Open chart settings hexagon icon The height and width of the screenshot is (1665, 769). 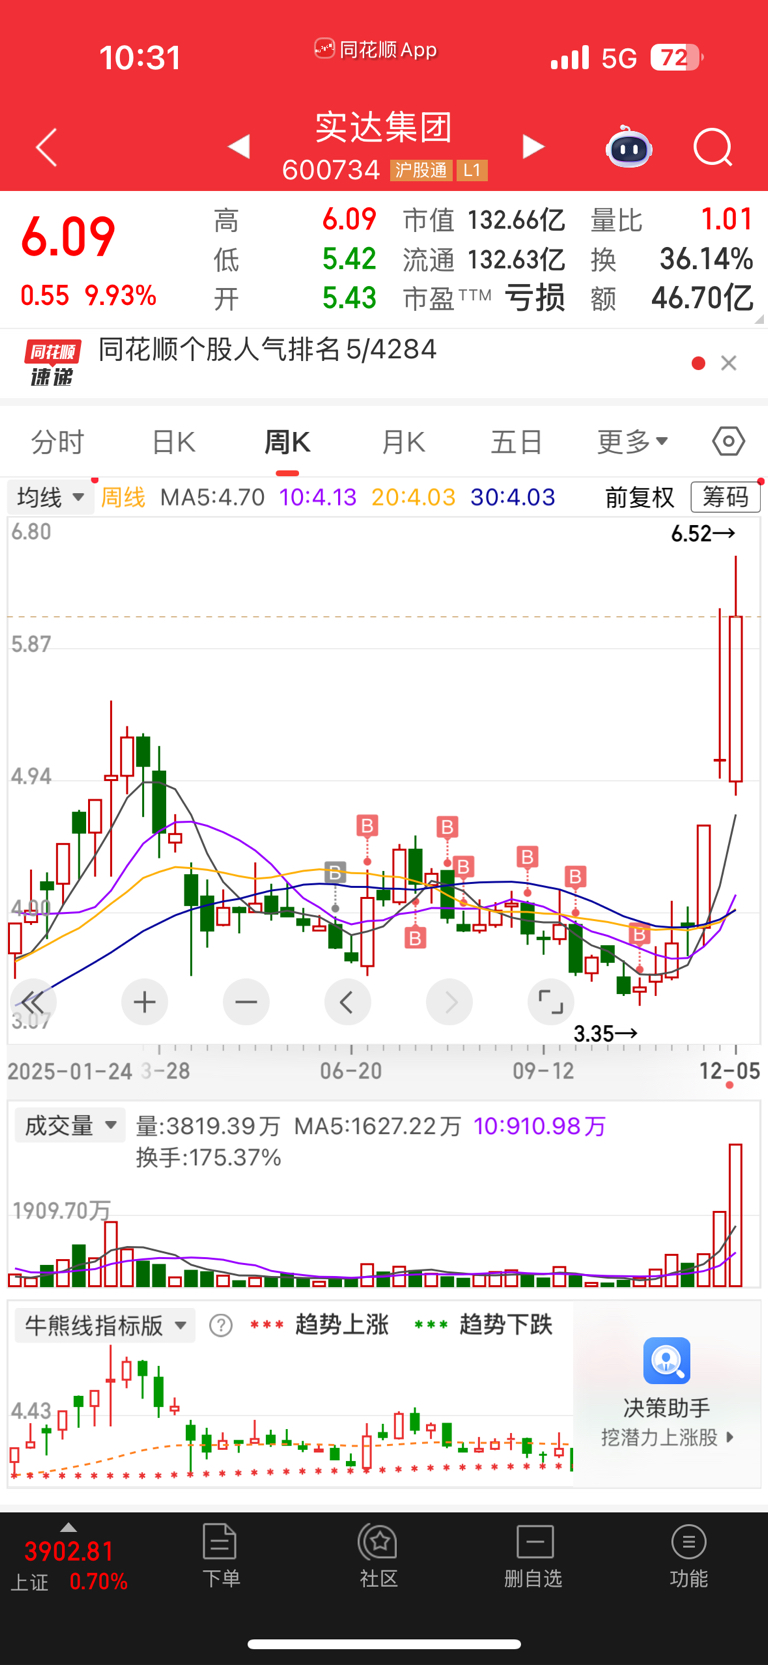[728, 441]
